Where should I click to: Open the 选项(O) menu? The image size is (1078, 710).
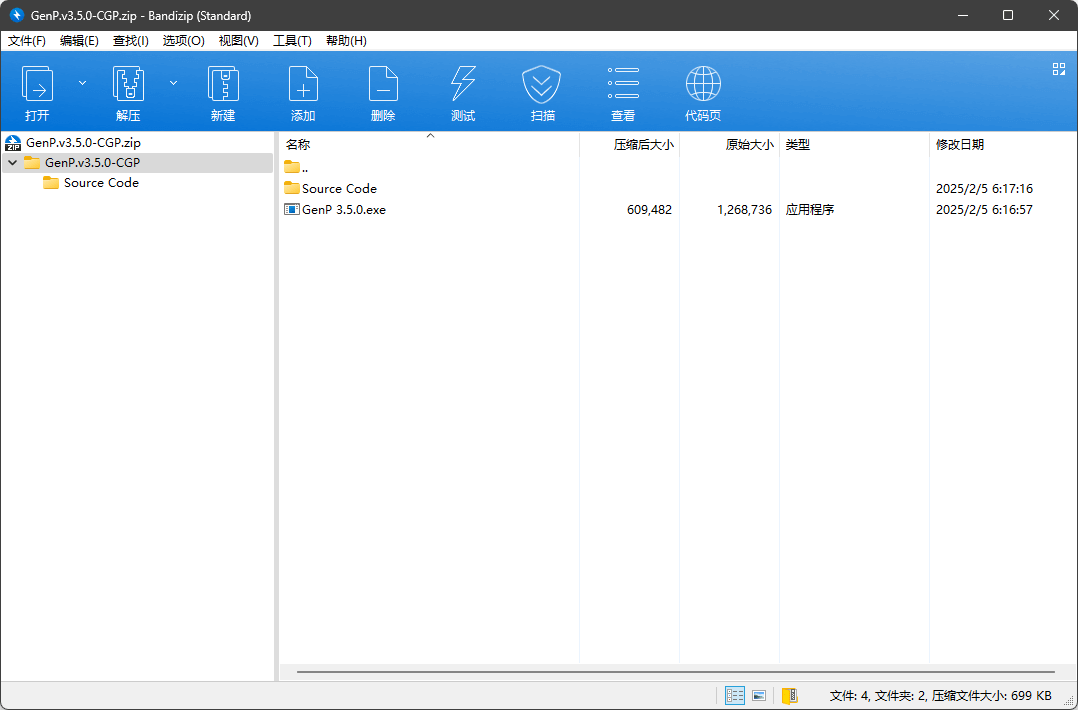pos(184,41)
